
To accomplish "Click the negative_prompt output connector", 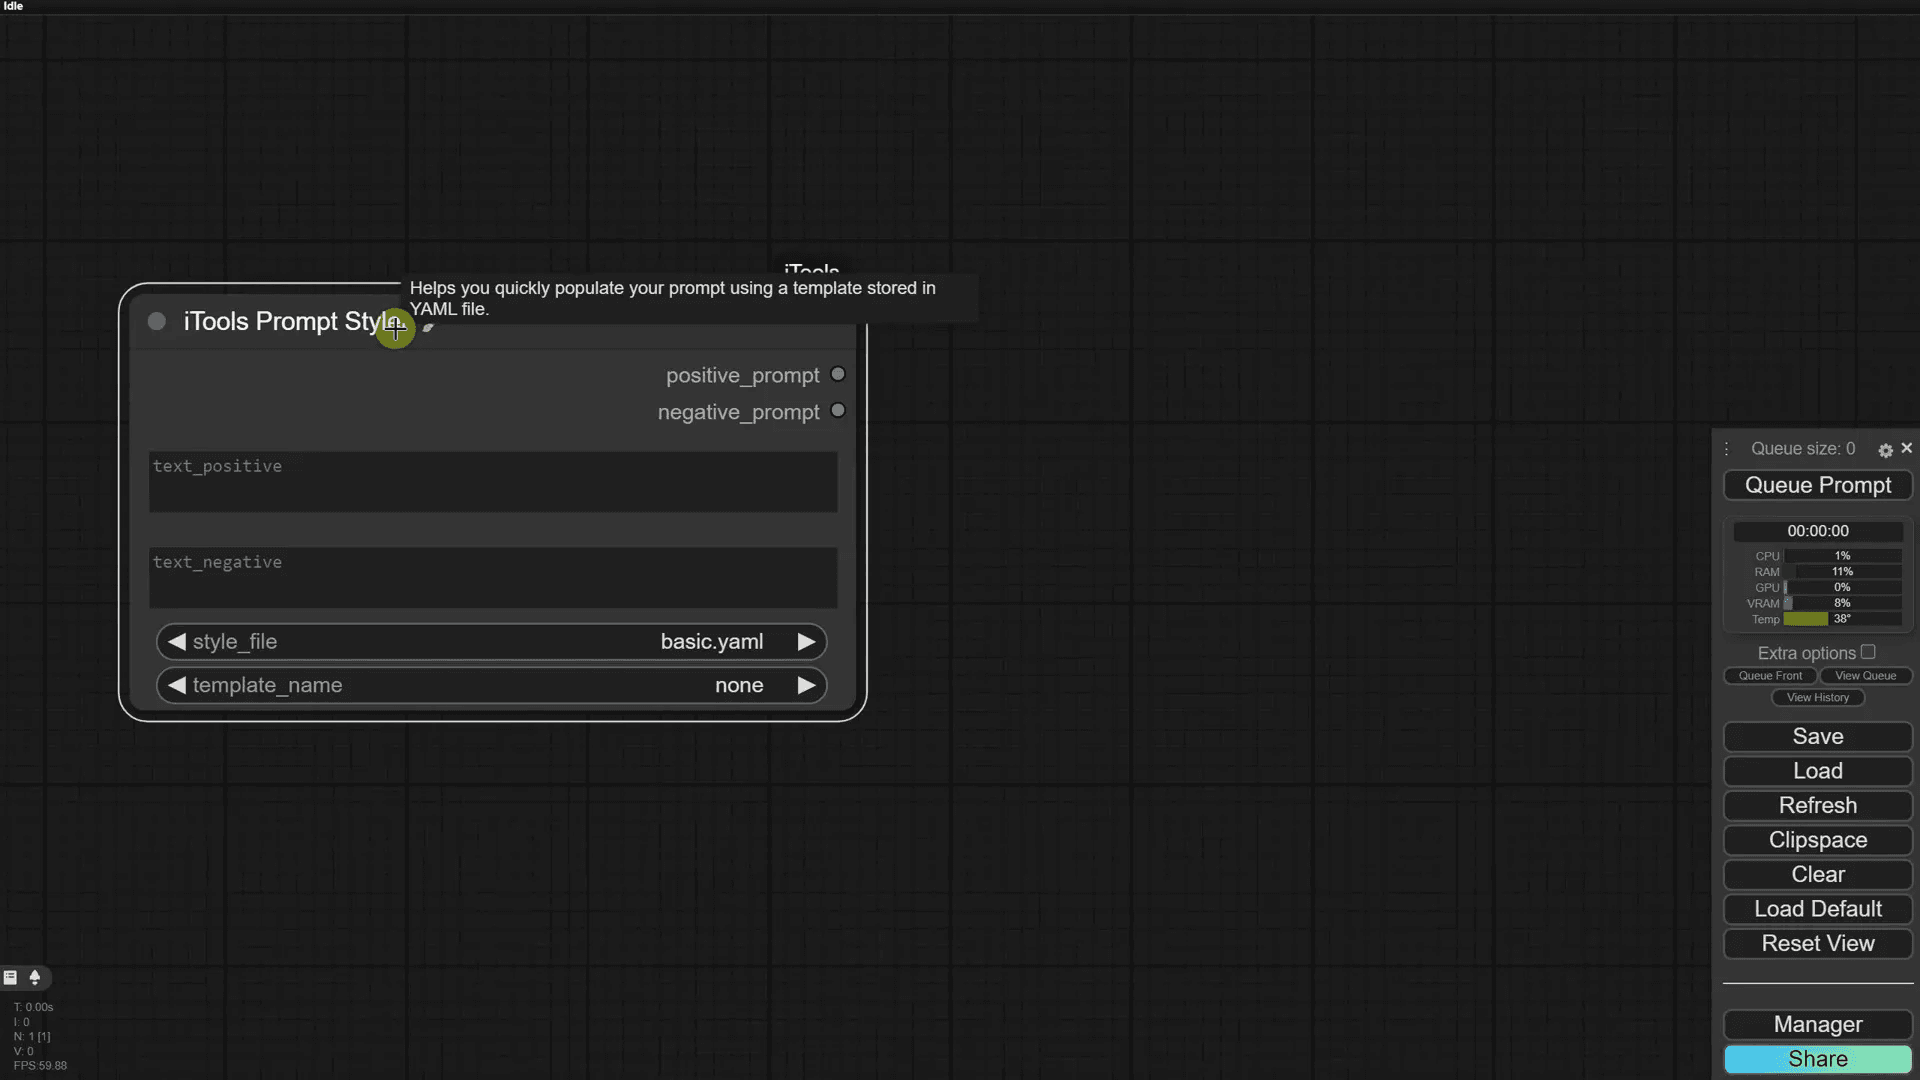I will tap(838, 411).
